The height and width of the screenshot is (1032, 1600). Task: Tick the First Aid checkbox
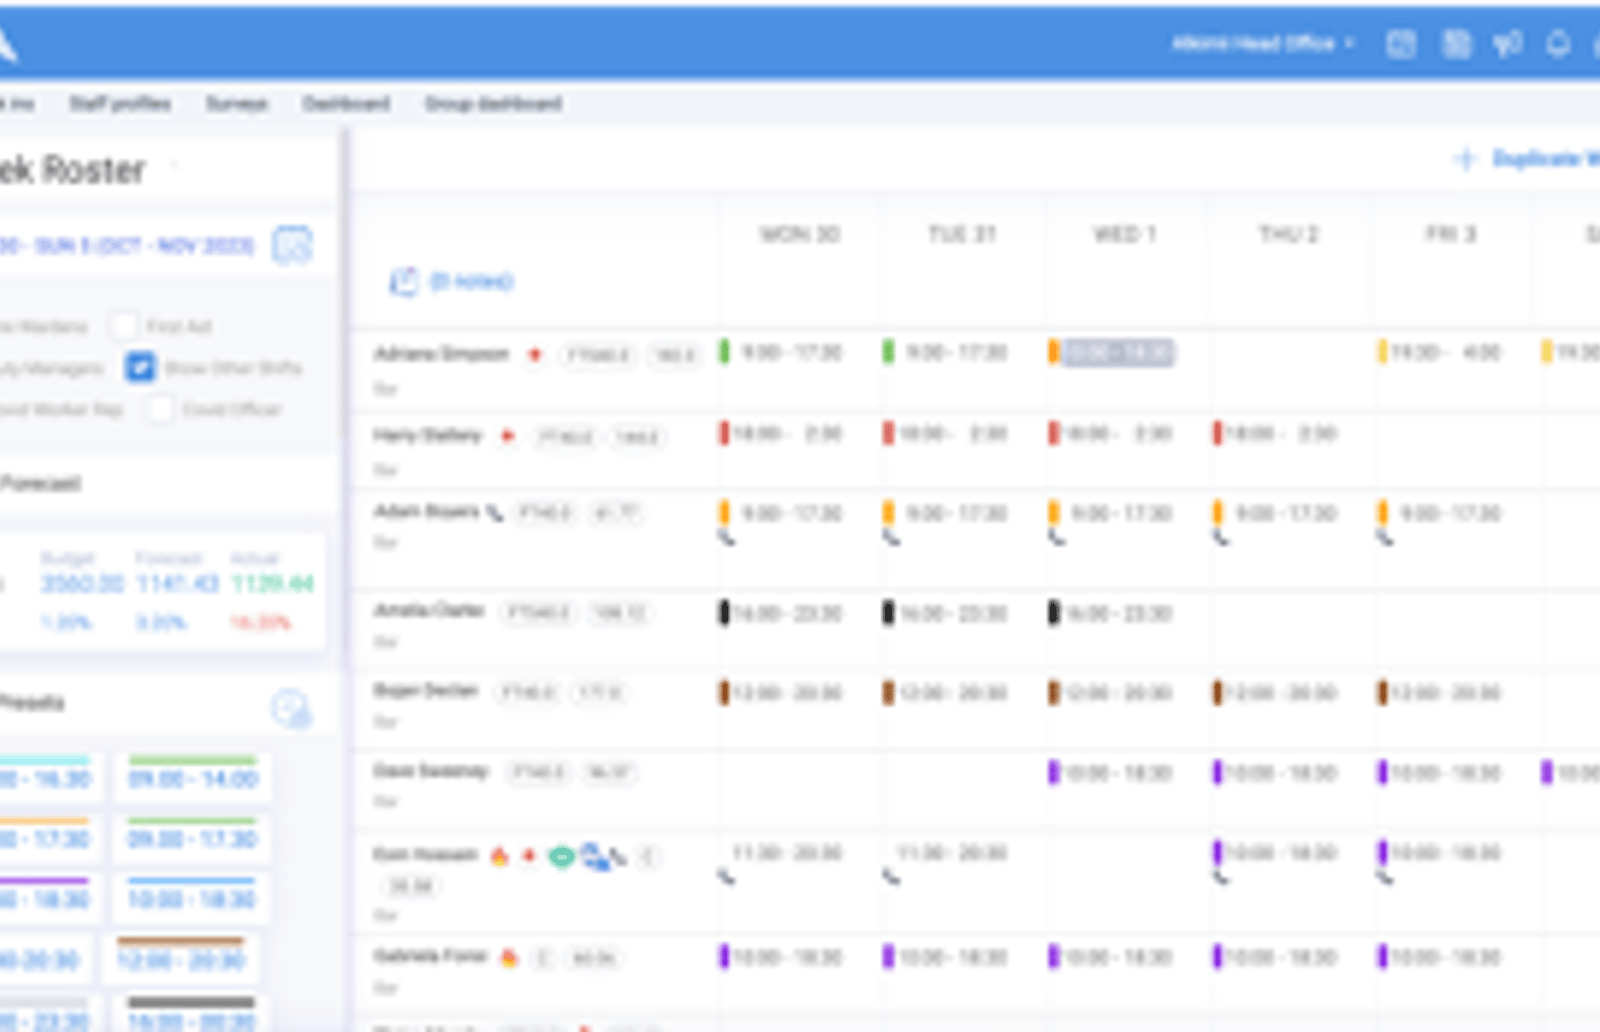[124, 326]
